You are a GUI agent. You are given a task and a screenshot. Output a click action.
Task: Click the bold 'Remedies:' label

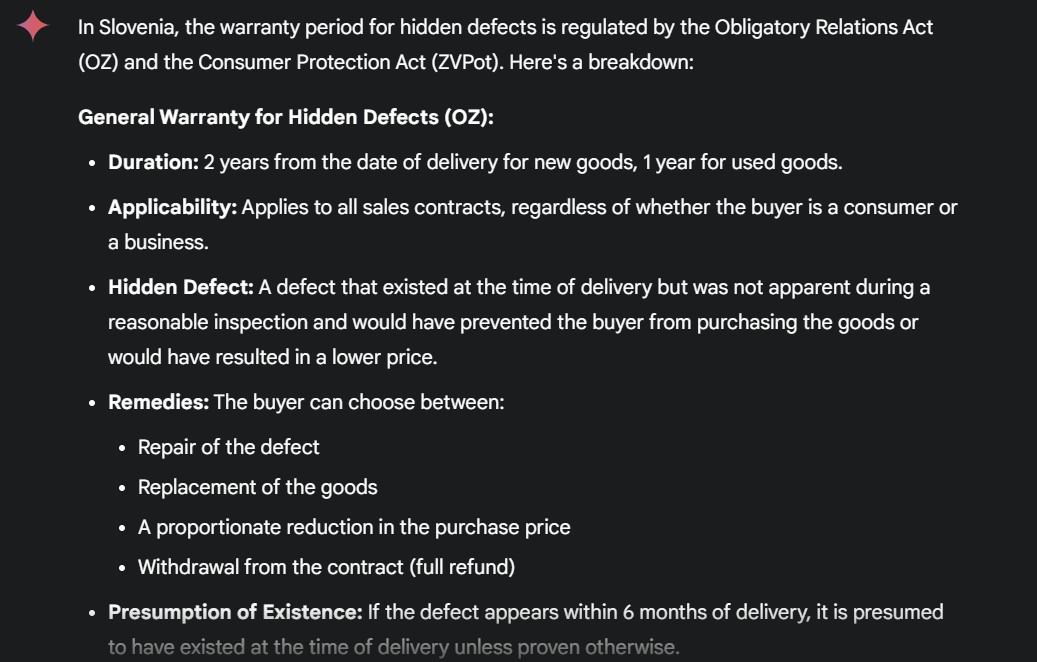(x=158, y=402)
